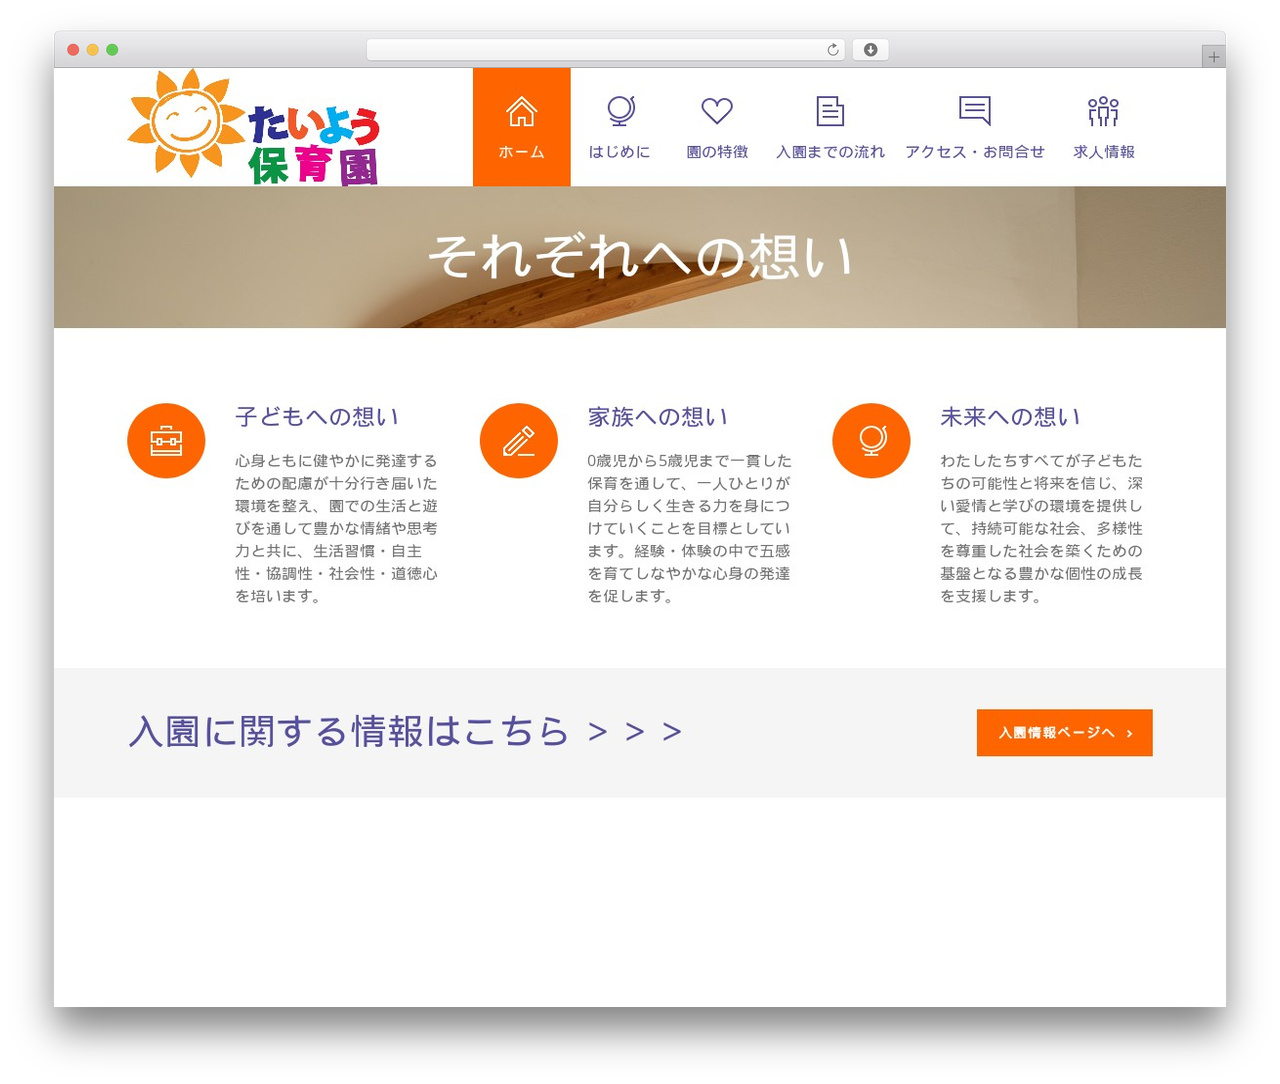Close the browser window with red button

click(x=73, y=50)
